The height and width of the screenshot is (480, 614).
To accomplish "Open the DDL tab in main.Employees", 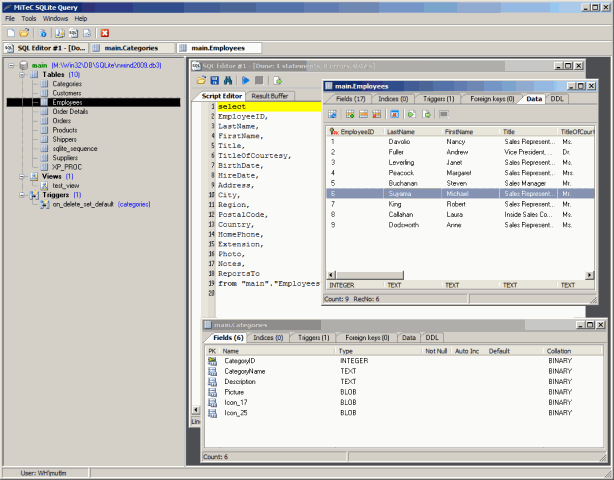I will (557, 99).
